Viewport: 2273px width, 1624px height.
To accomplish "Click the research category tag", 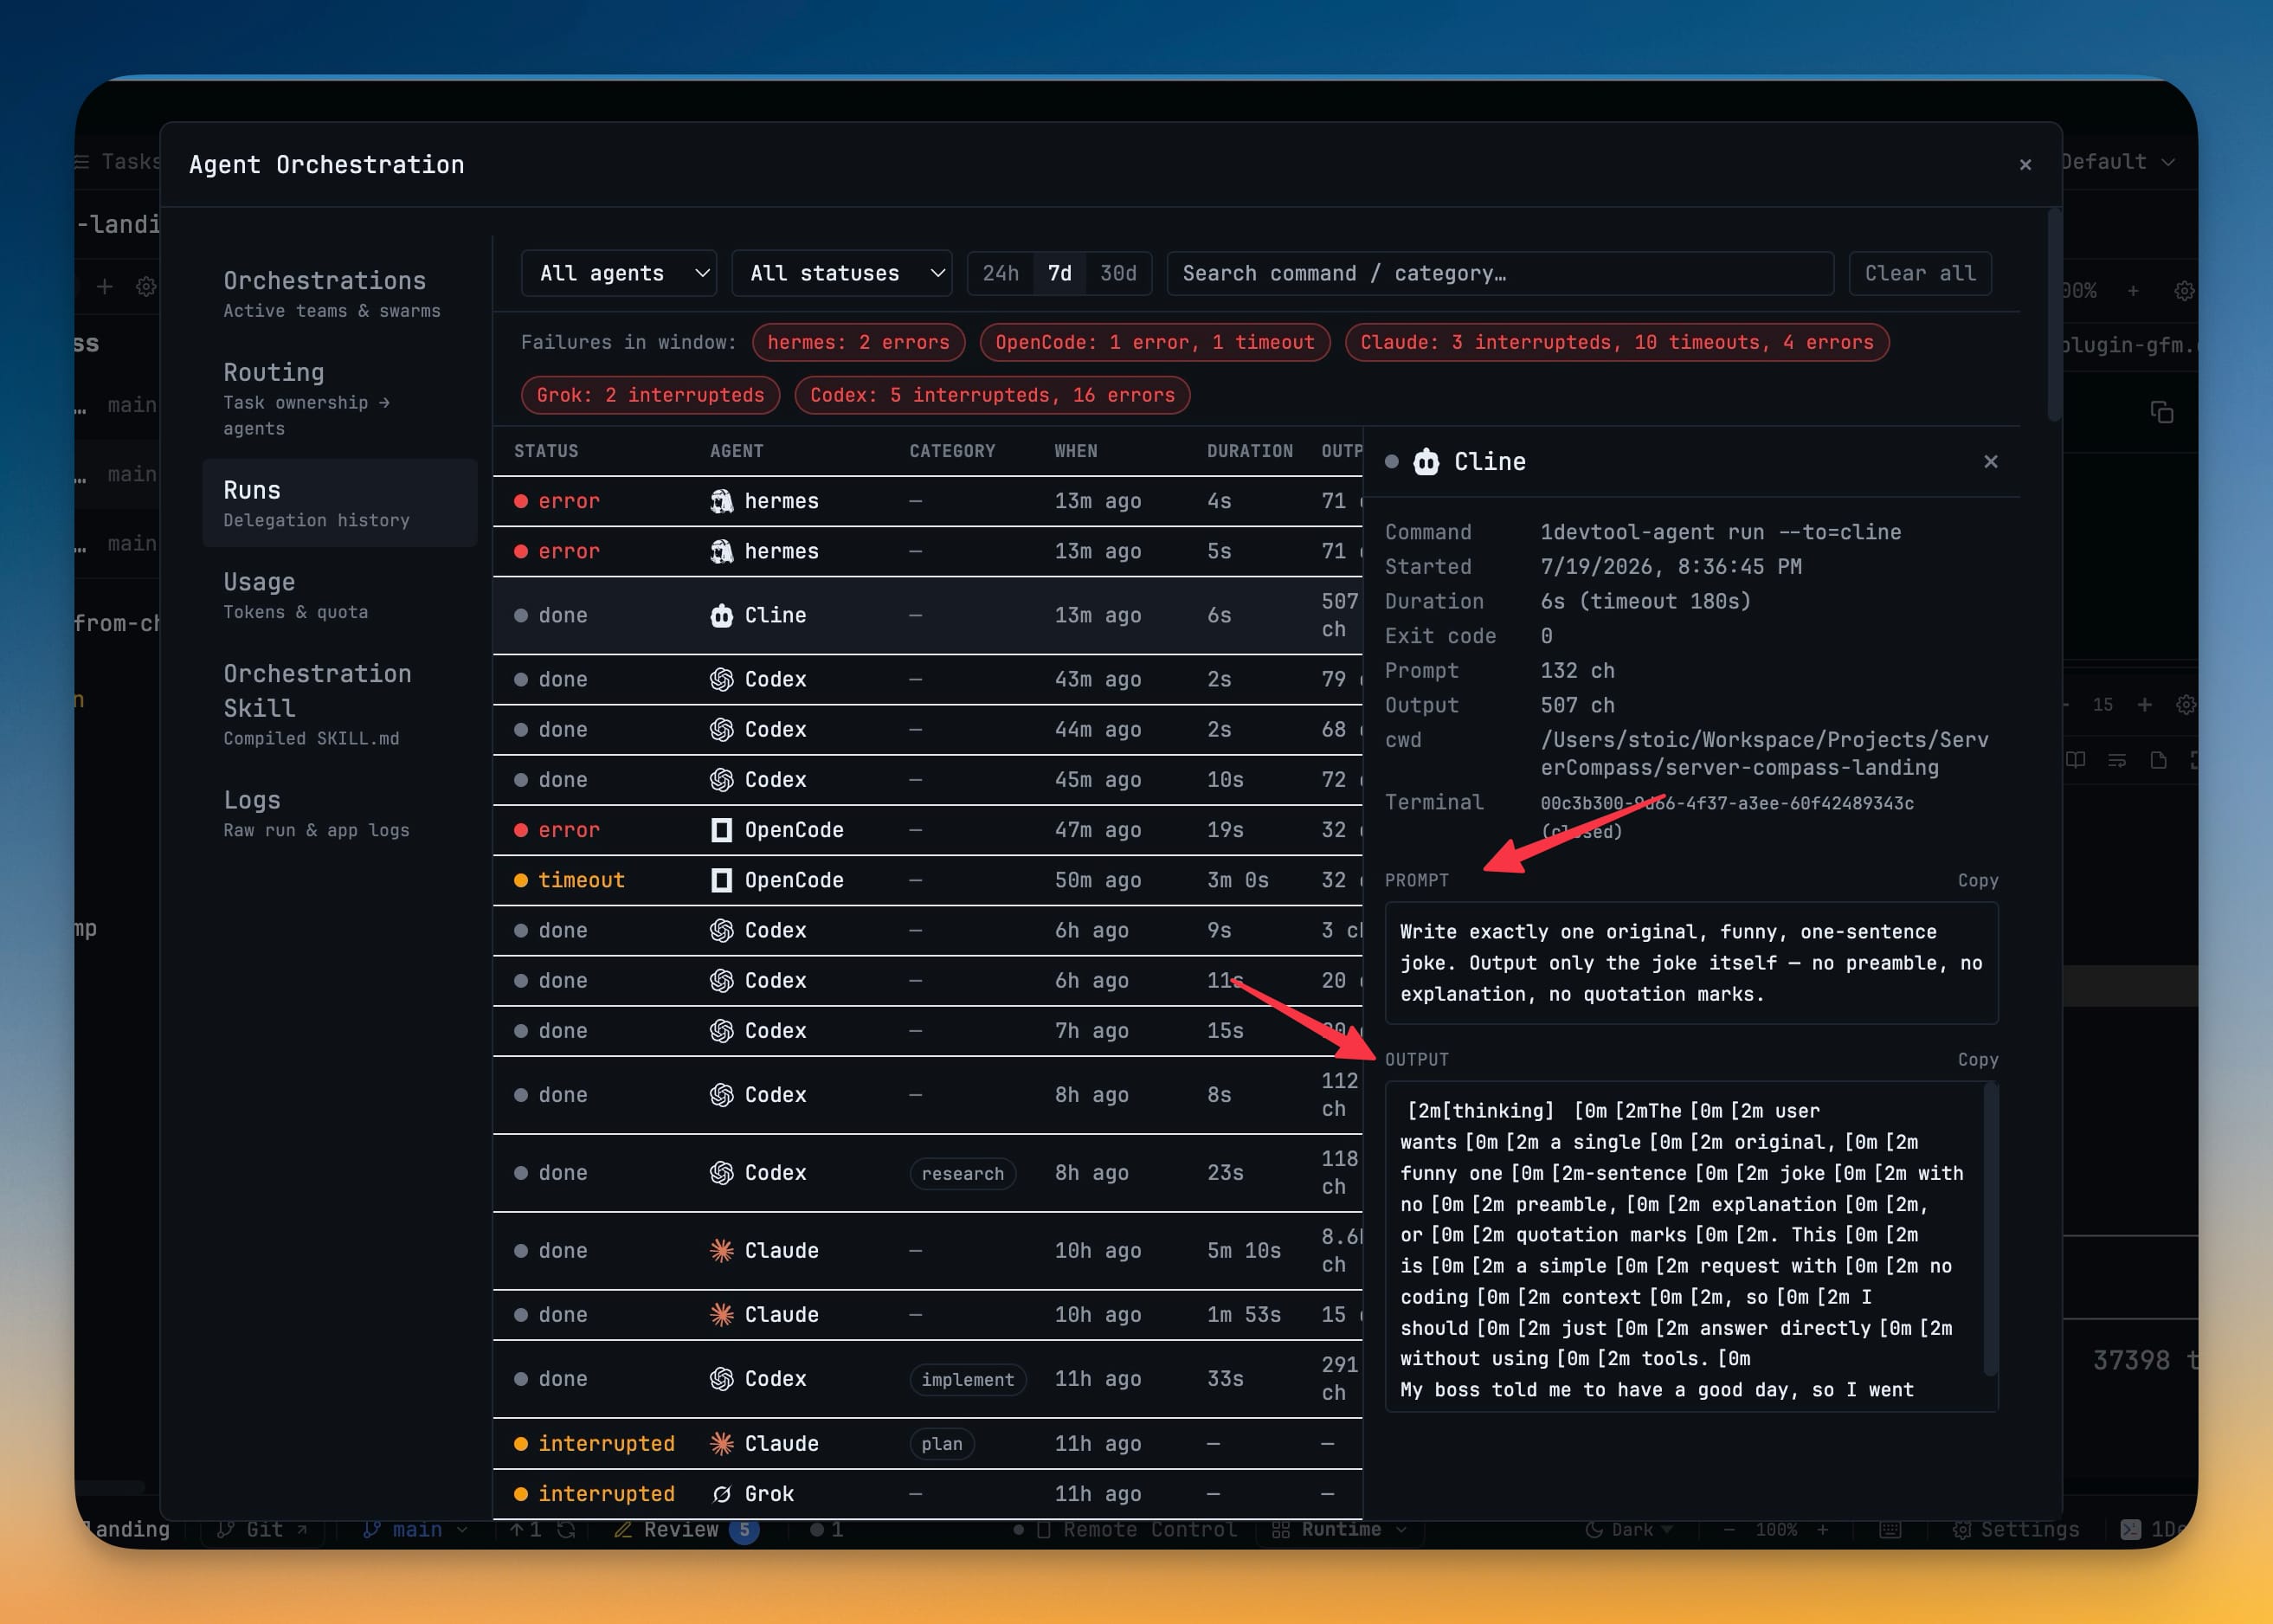I will point(962,1173).
